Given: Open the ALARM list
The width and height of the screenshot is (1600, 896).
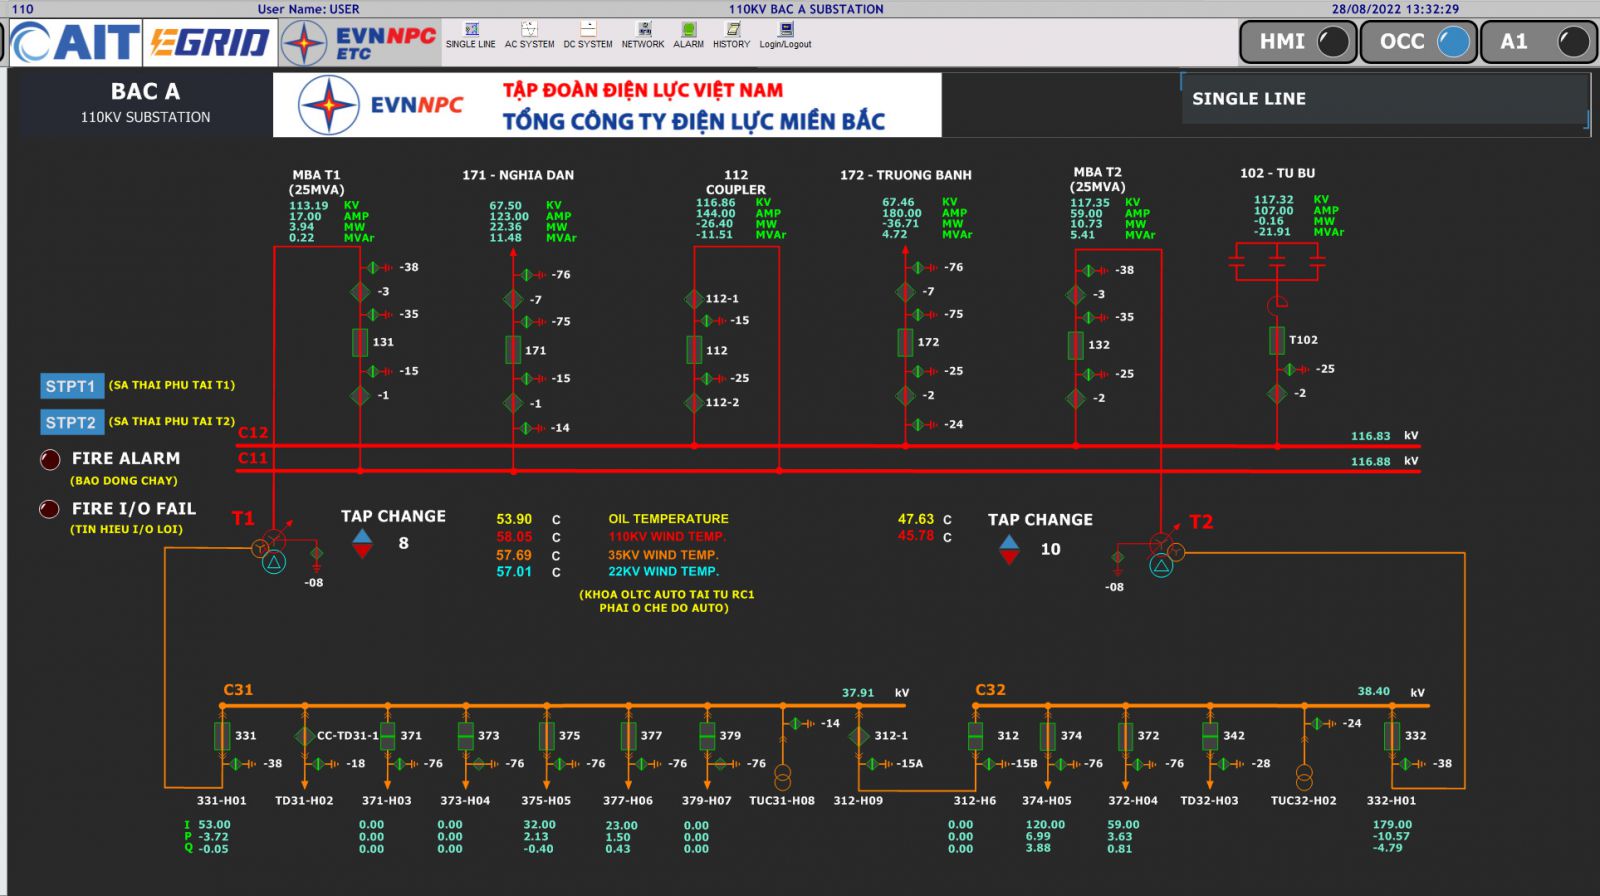Looking at the screenshot, I should coord(688,35).
